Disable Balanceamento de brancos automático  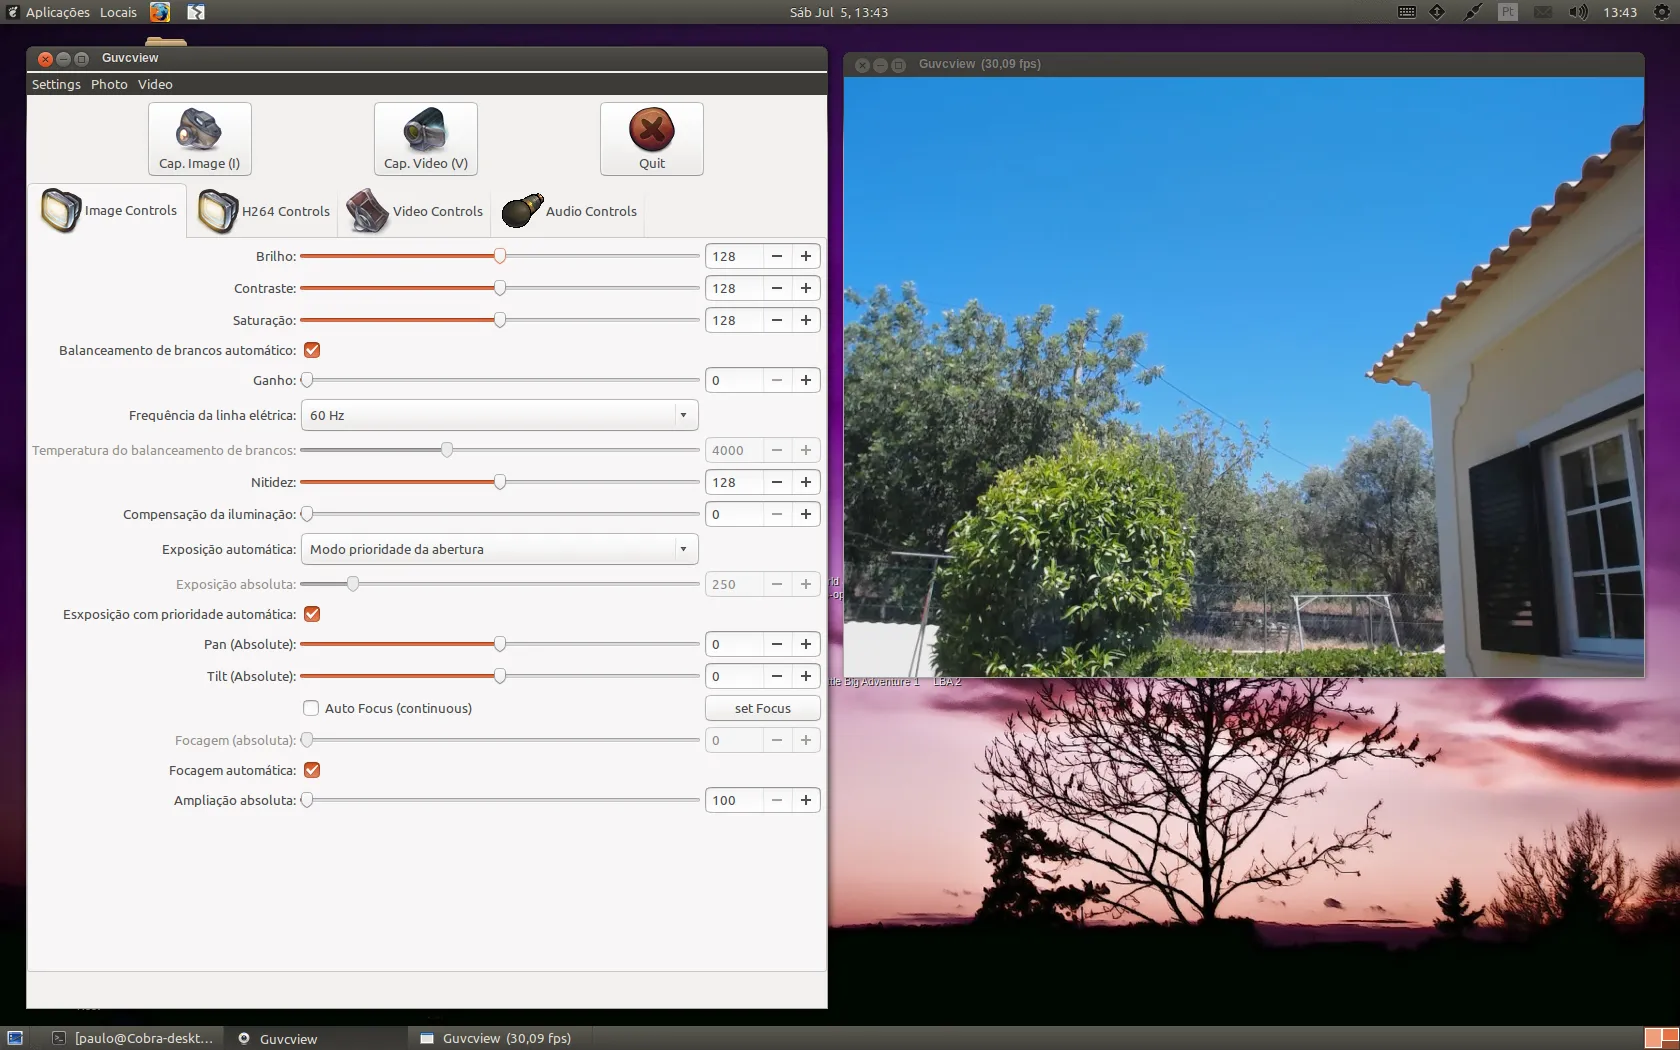312,349
